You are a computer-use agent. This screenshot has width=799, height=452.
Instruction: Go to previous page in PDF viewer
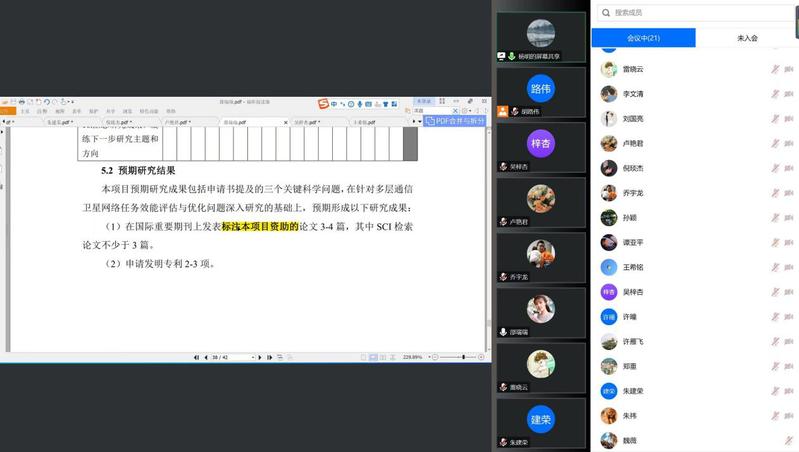205,357
